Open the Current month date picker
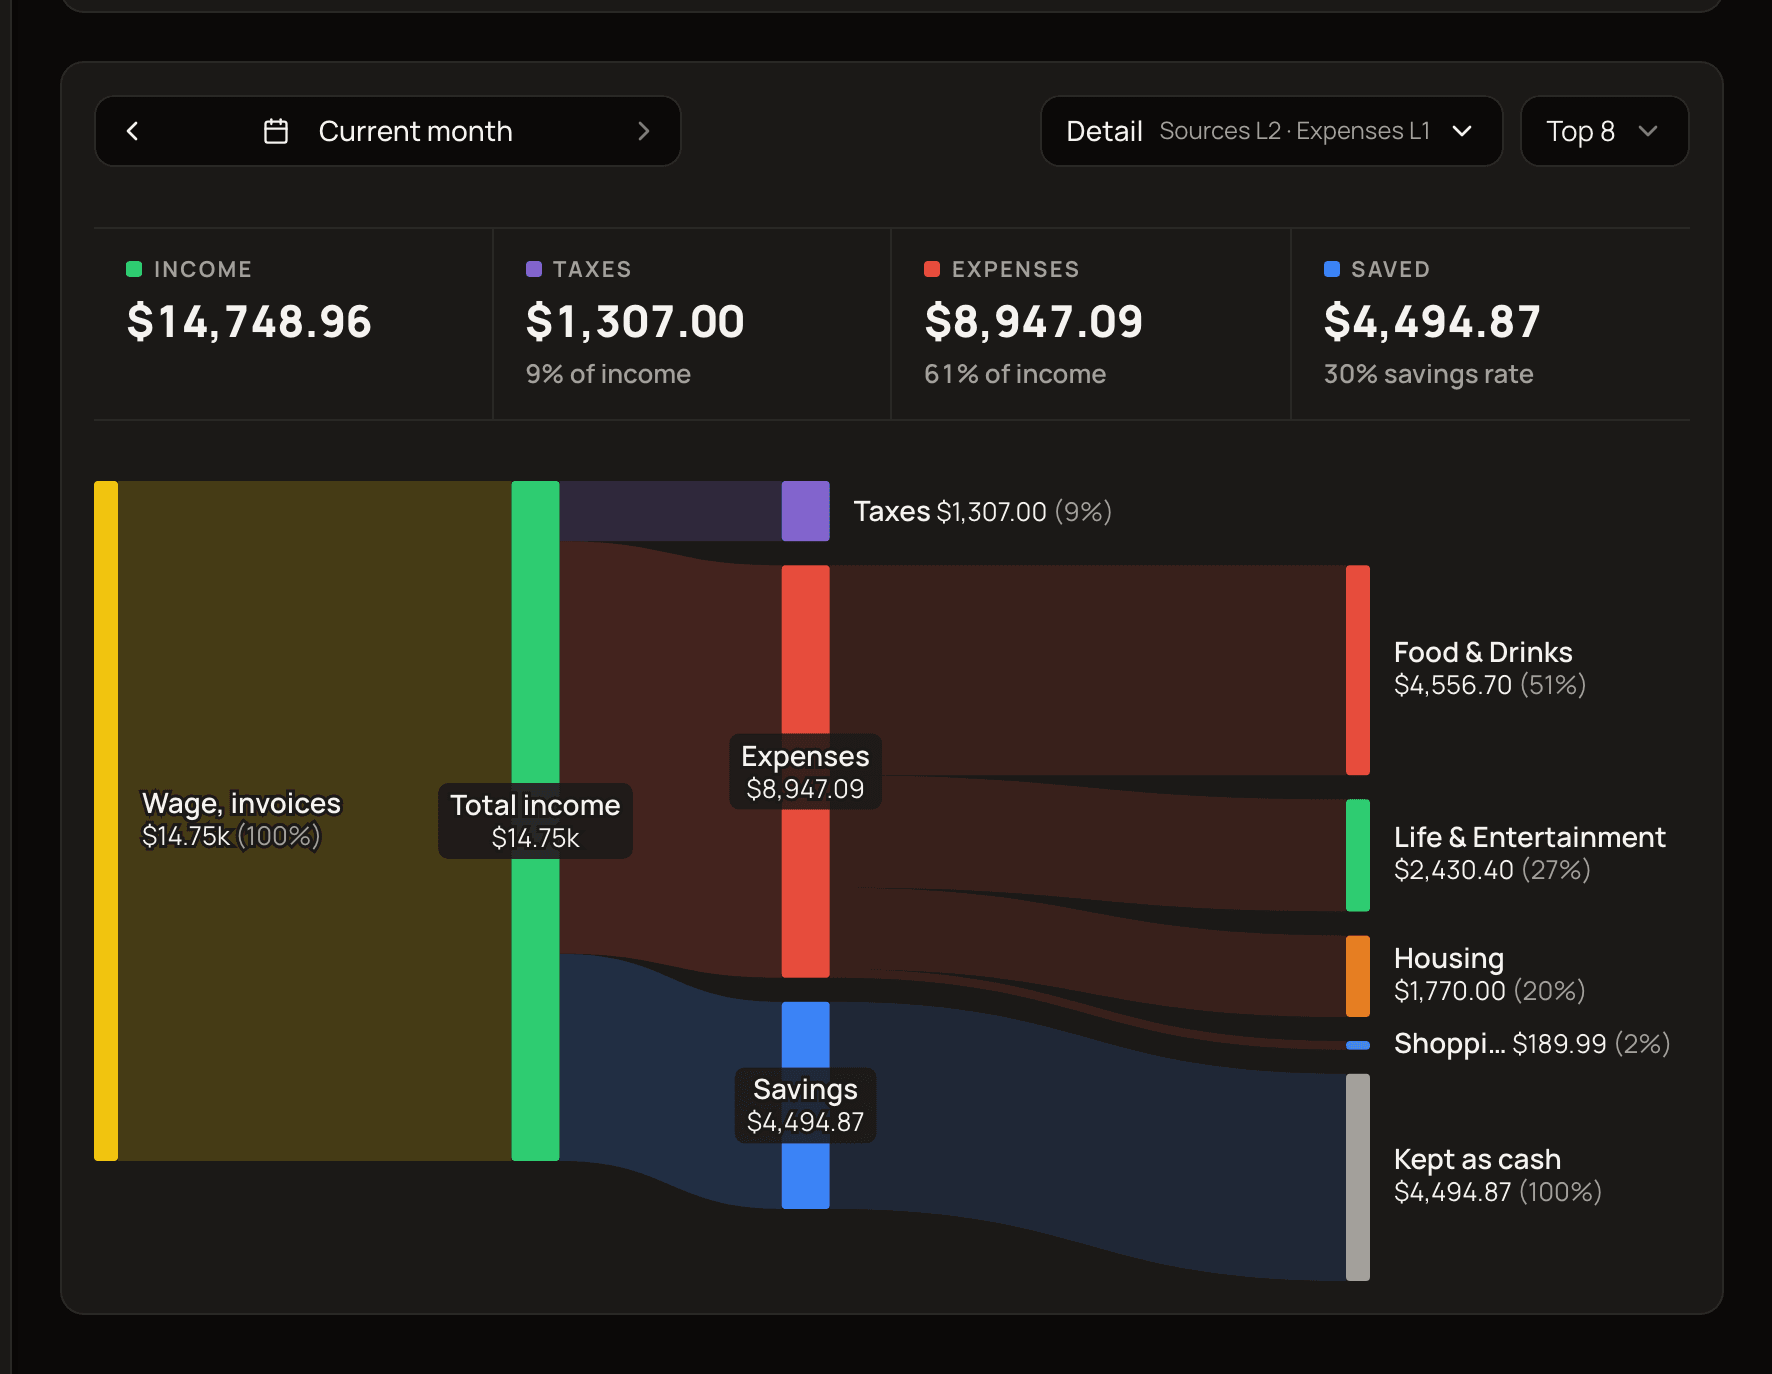Viewport: 1772px width, 1374px height. [x=388, y=131]
